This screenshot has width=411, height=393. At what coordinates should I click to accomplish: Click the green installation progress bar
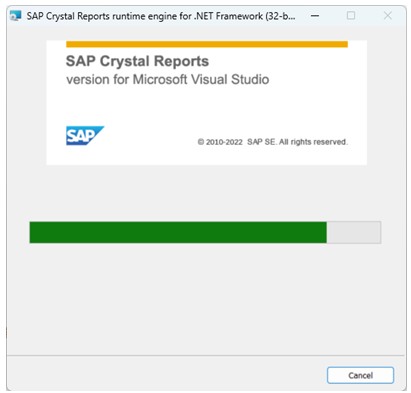tap(205, 232)
